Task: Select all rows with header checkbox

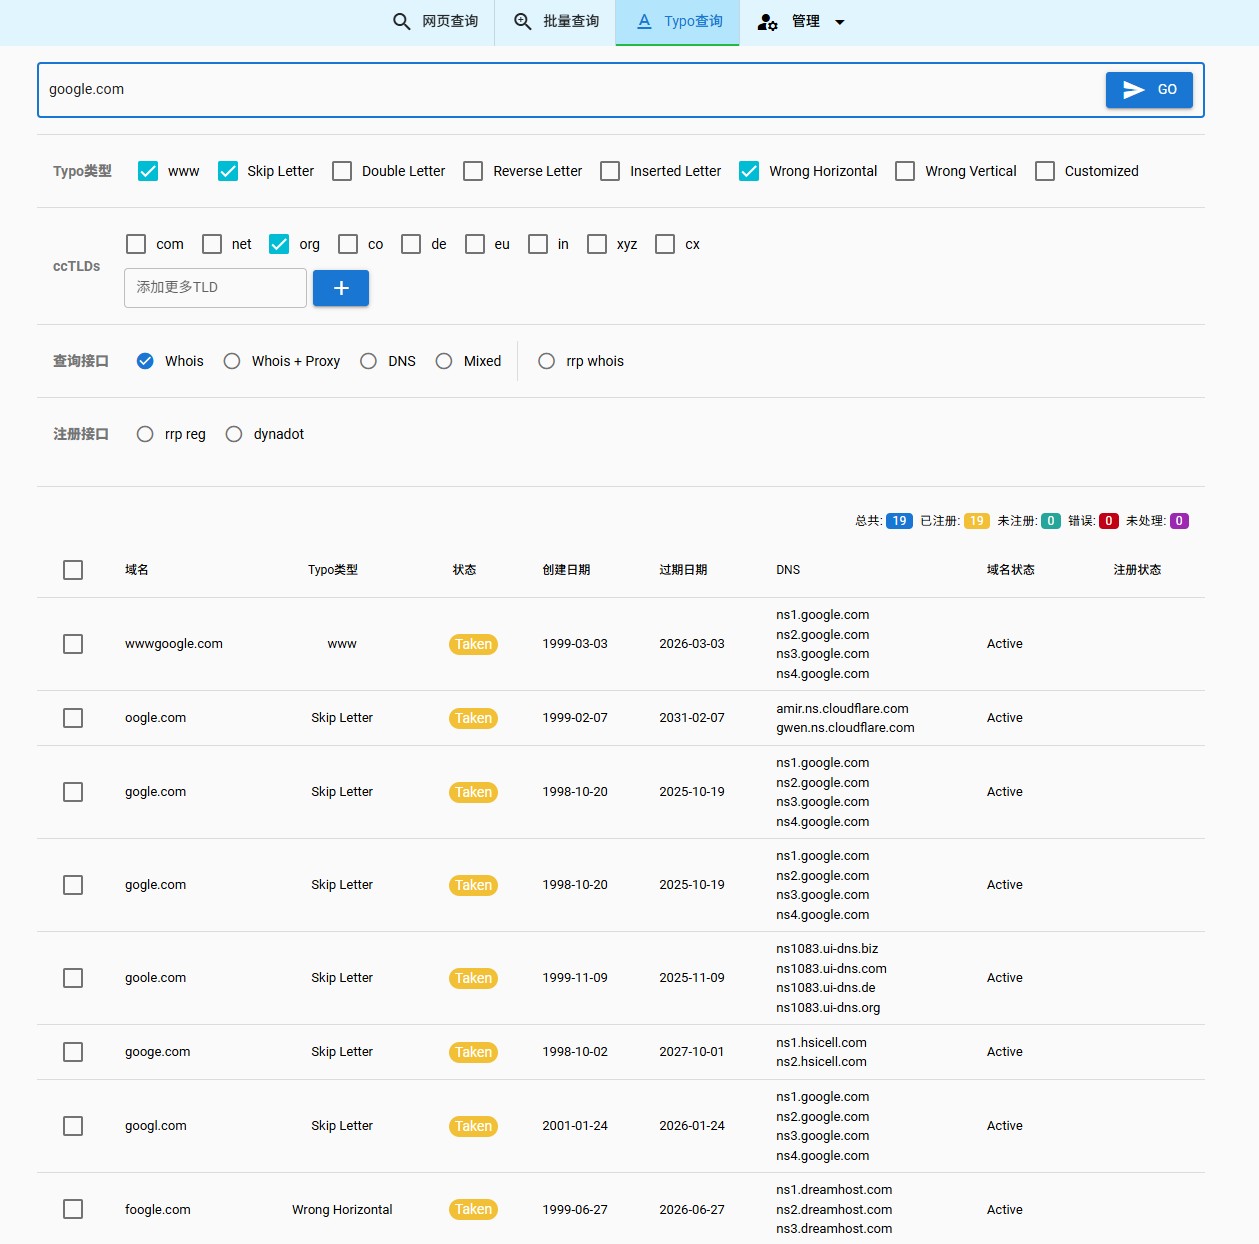Action: tap(73, 570)
